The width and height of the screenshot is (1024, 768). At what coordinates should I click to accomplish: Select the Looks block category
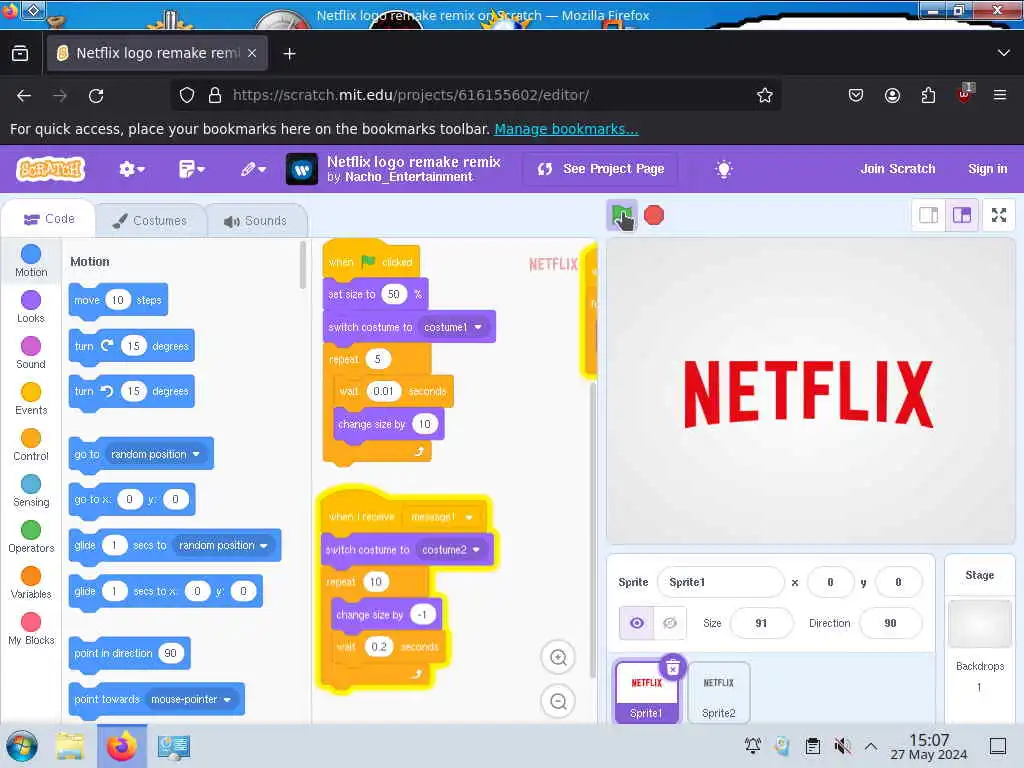(x=31, y=307)
